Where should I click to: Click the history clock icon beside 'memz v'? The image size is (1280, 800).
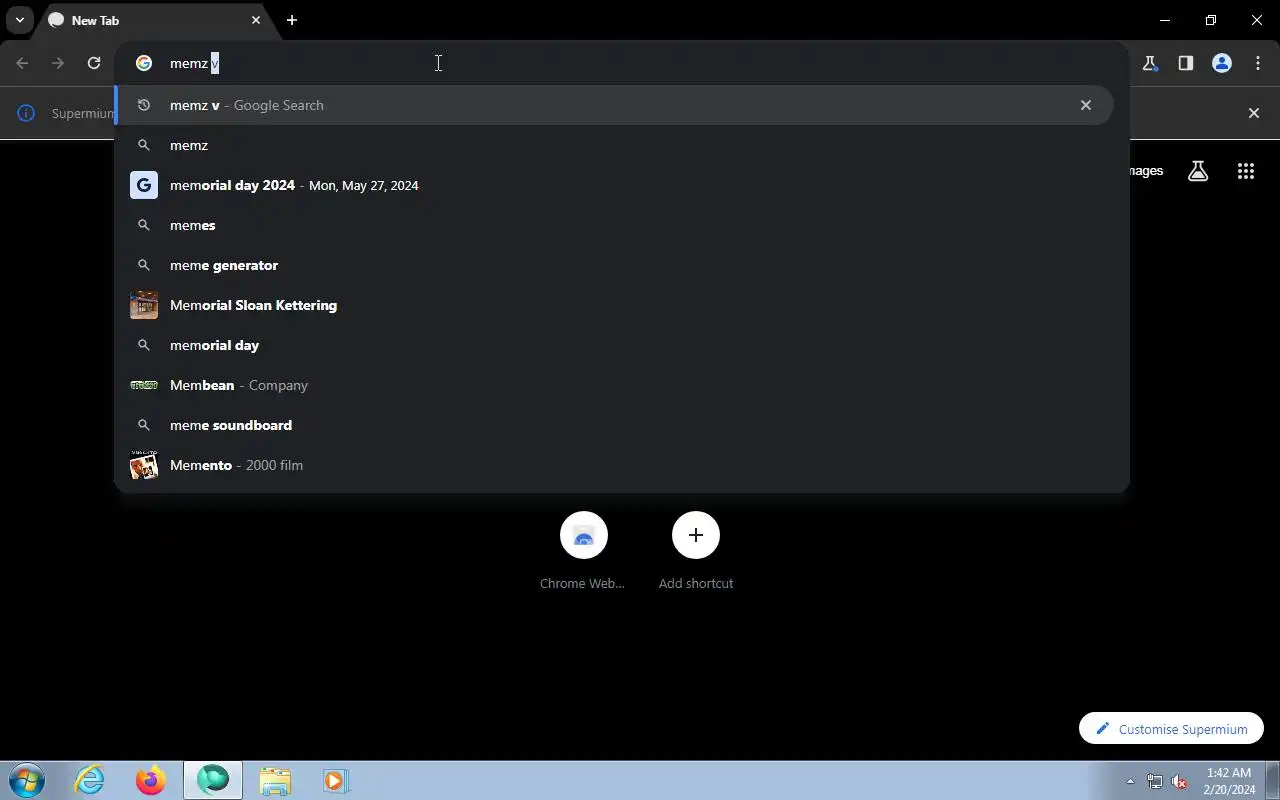click(x=144, y=105)
